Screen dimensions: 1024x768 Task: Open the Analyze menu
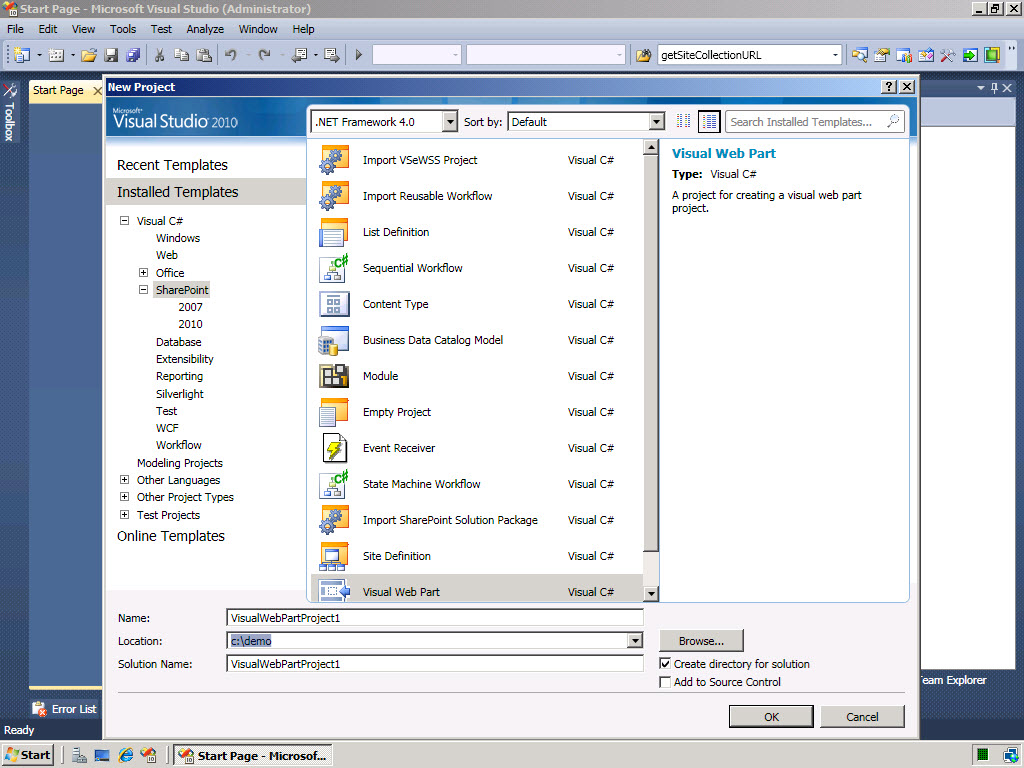click(x=205, y=29)
